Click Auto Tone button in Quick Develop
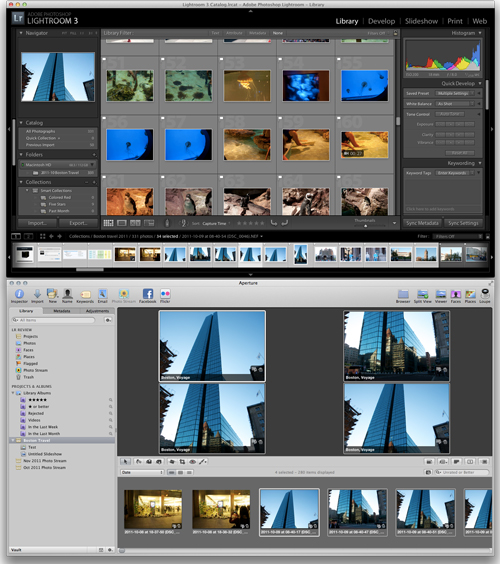Screen dimensions: 500x564 coord(450,114)
